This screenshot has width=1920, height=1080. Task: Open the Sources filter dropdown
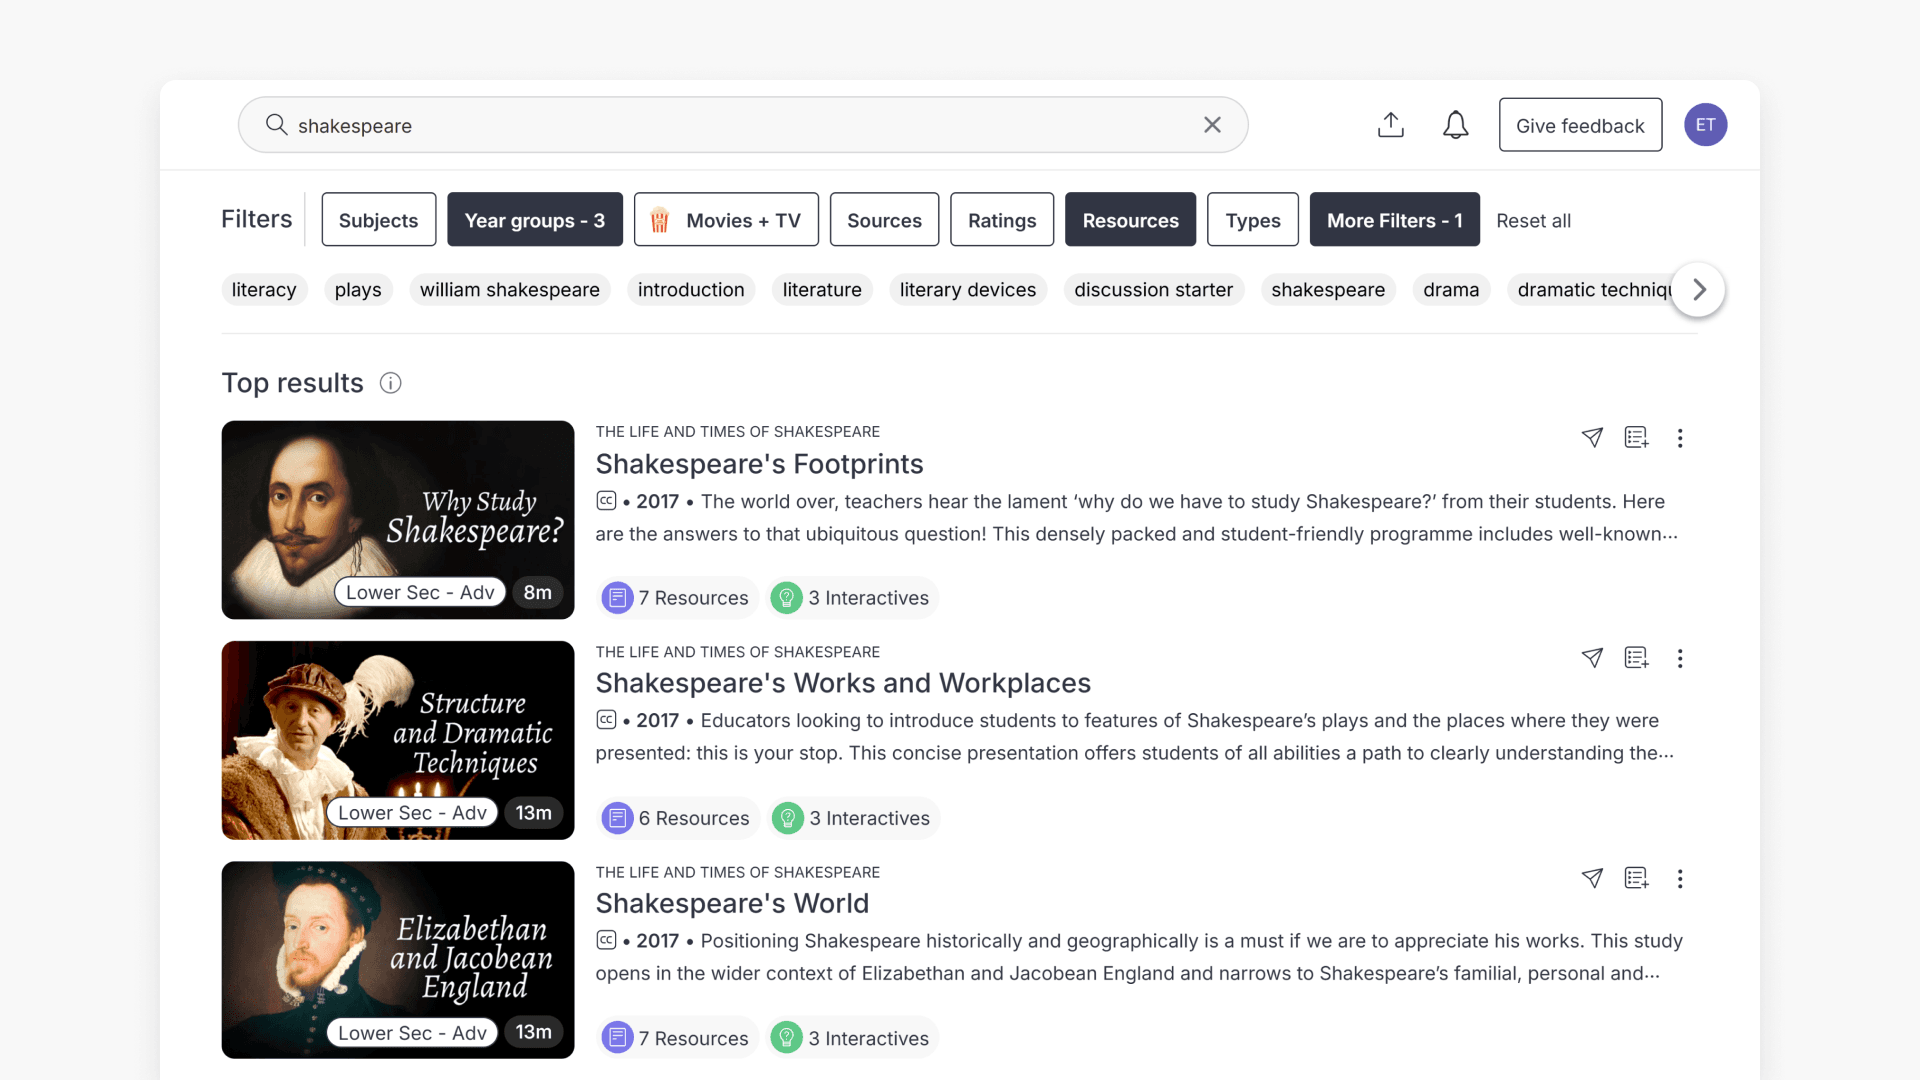[884, 220]
